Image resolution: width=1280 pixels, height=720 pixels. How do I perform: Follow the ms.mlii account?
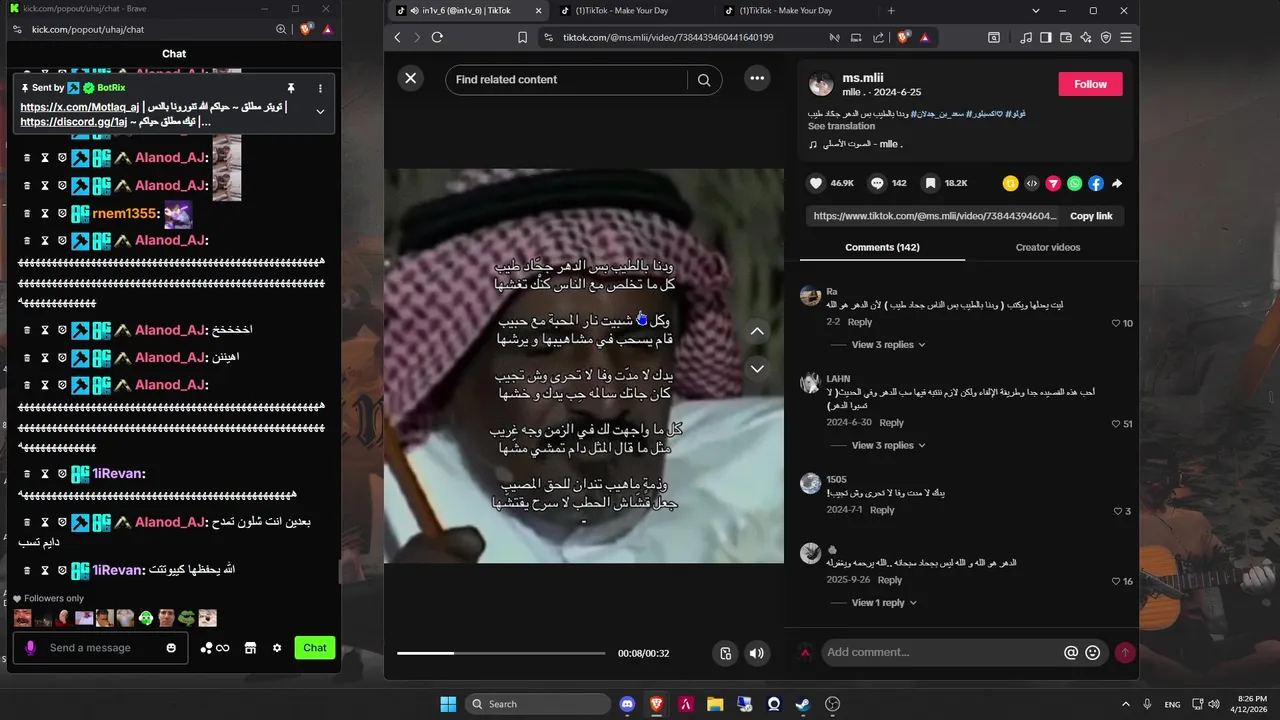(1090, 84)
